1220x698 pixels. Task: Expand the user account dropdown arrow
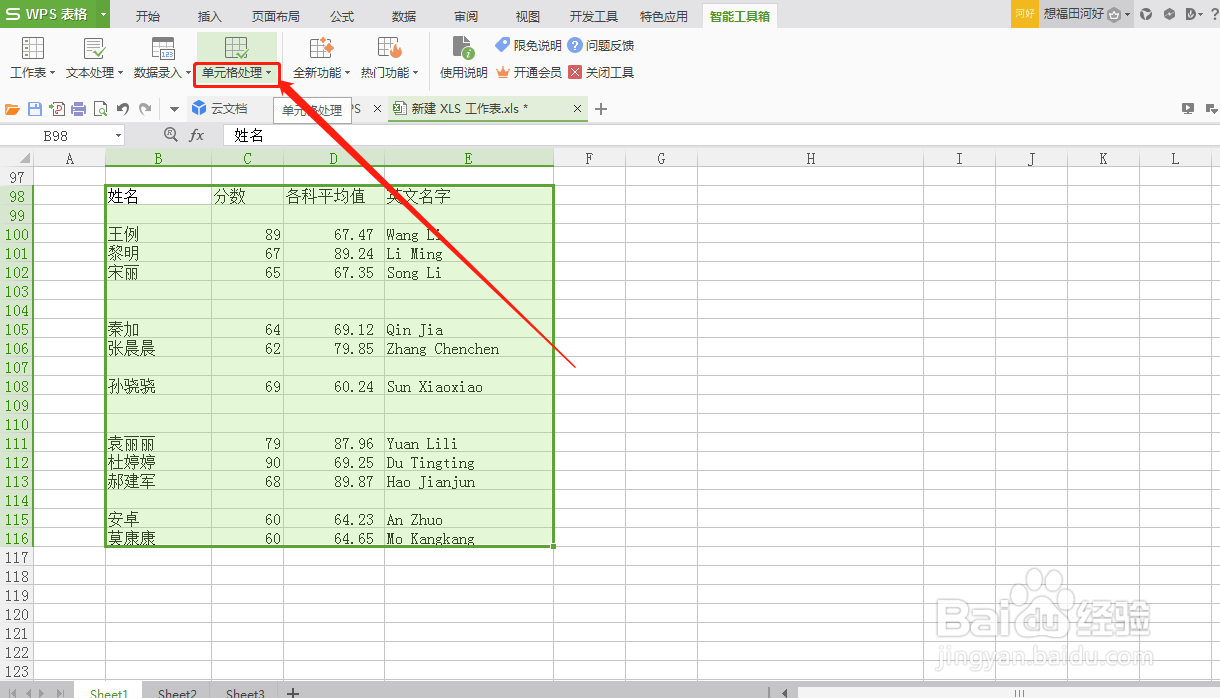pos(1128,15)
